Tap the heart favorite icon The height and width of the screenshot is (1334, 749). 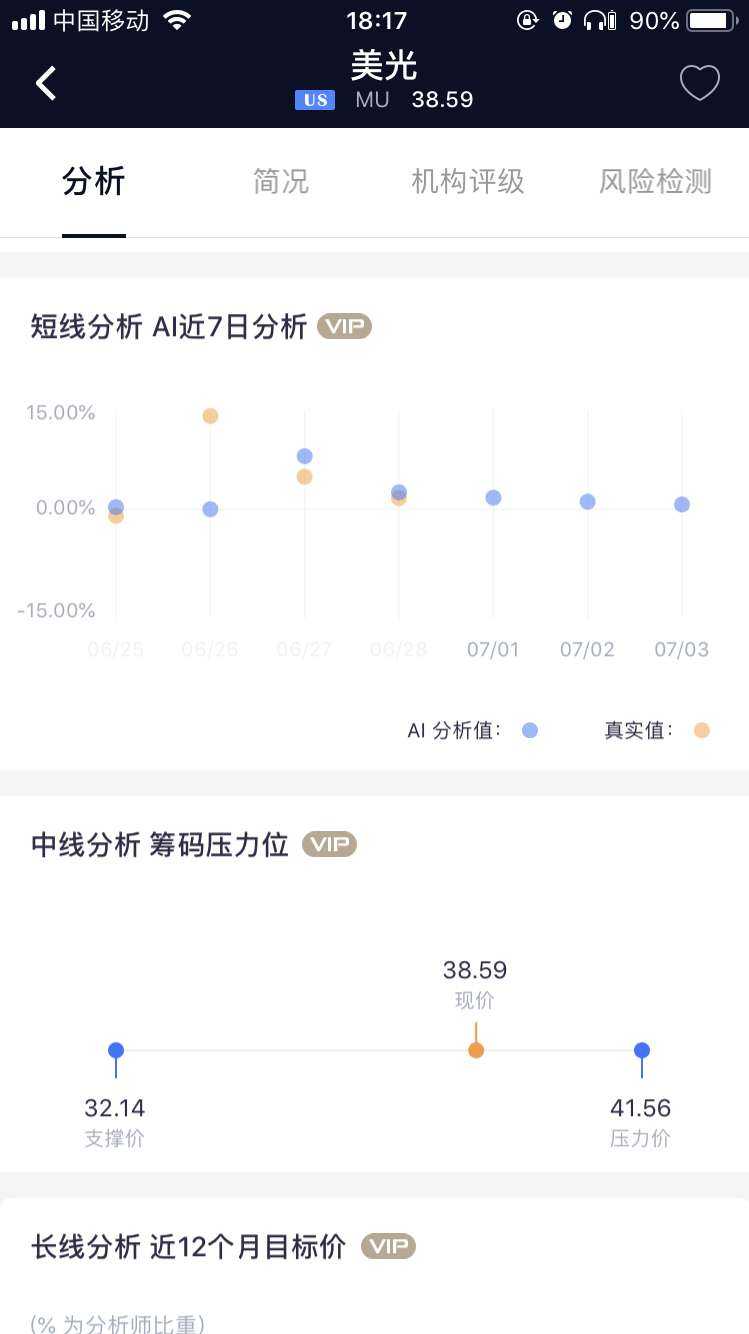click(x=700, y=83)
